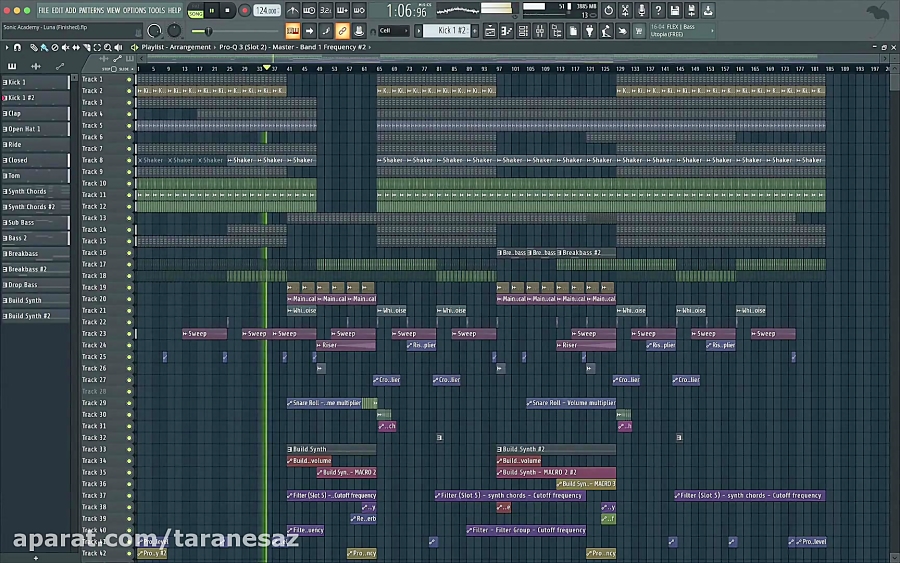Screen dimensions: 900x563
Task: Open the plugin picker plug icon
Action: tap(589, 31)
